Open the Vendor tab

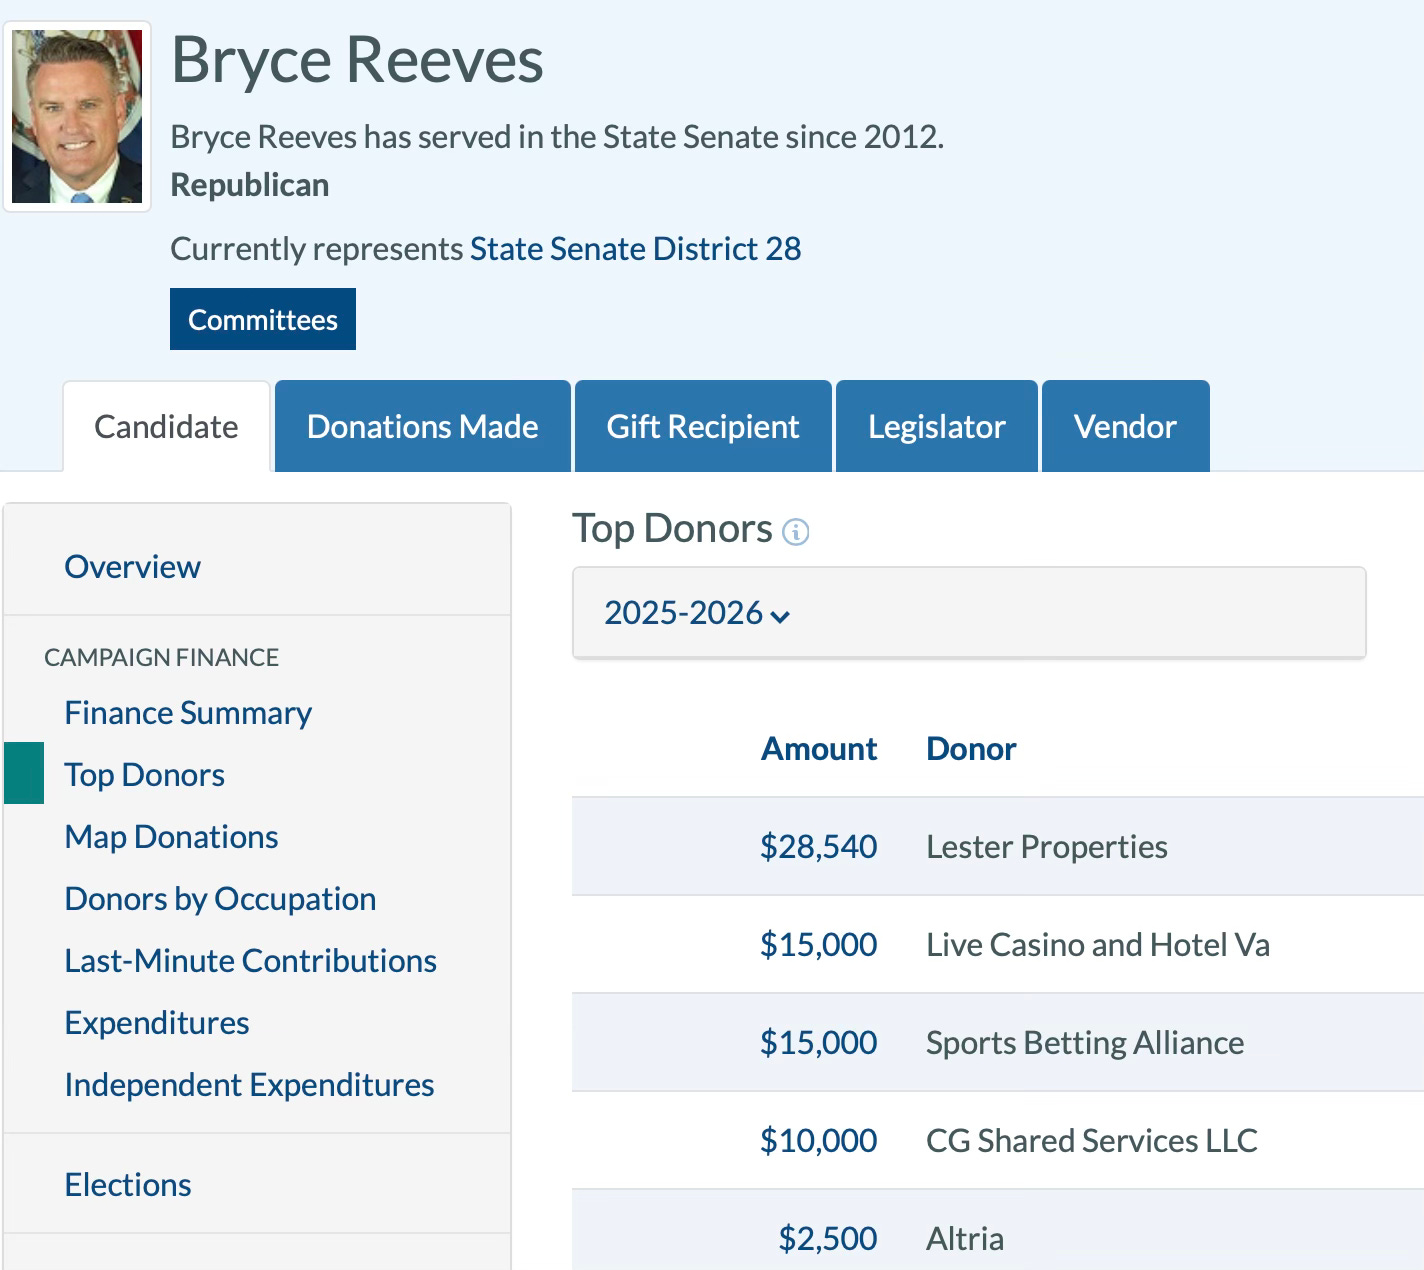pos(1125,426)
